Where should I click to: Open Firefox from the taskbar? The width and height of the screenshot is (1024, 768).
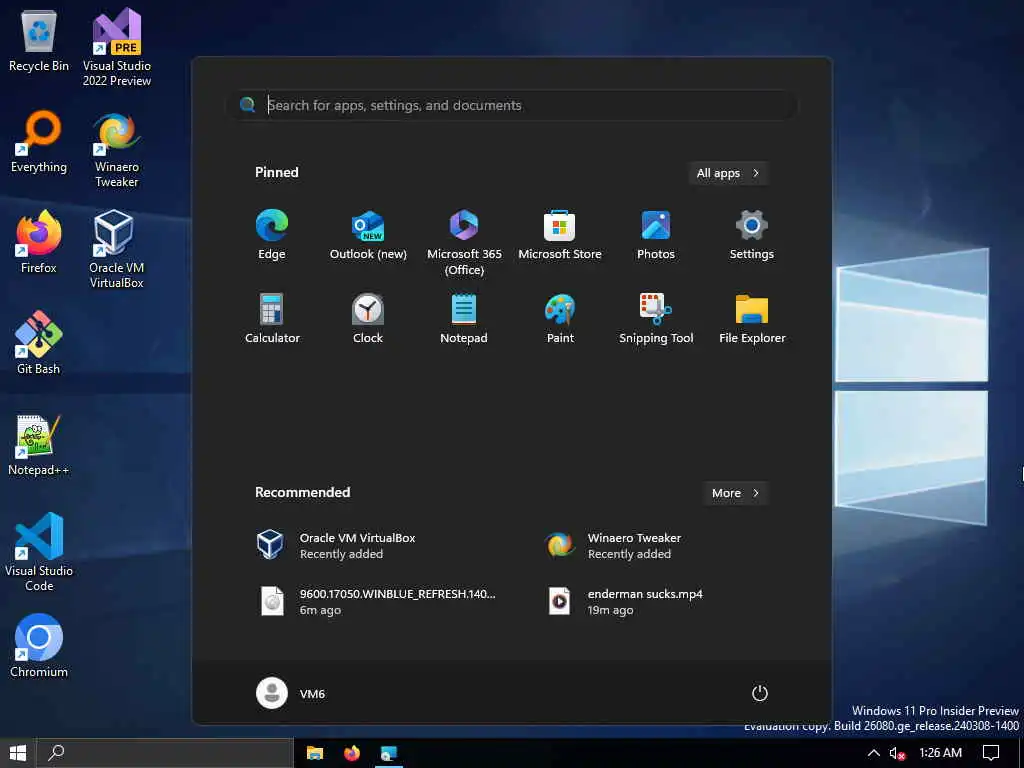click(x=351, y=753)
